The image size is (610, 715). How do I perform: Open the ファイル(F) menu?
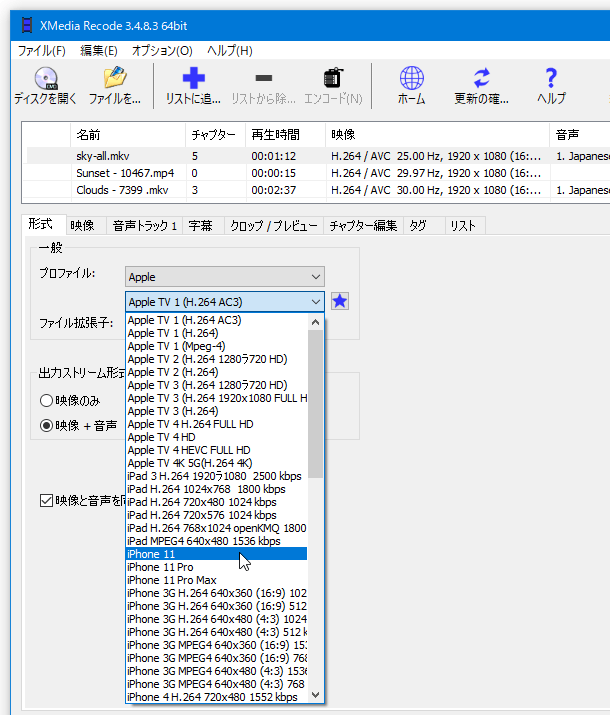[x=41, y=51]
